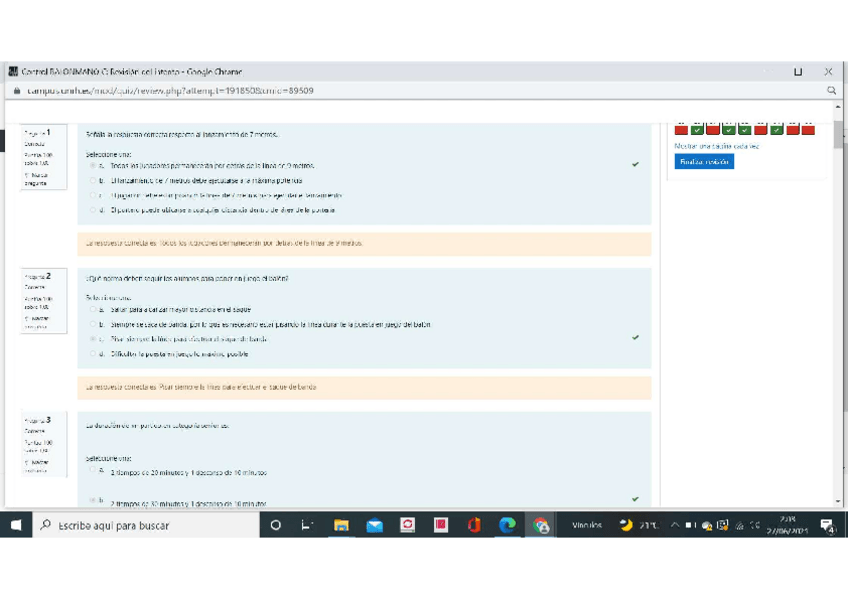The image size is (848, 599).
Task: Open Cortana circle icon in taskbar
Action: tap(276, 525)
